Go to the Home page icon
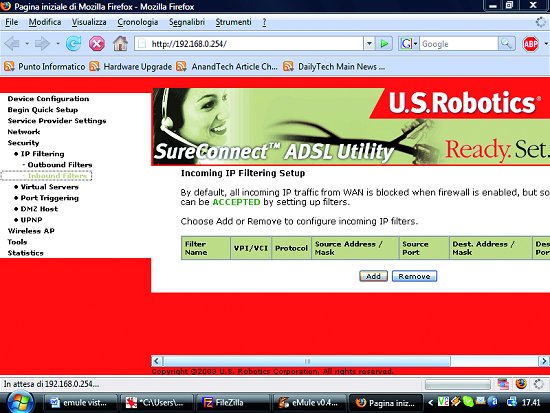This screenshot has width=550, height=413. pos(120,44)
